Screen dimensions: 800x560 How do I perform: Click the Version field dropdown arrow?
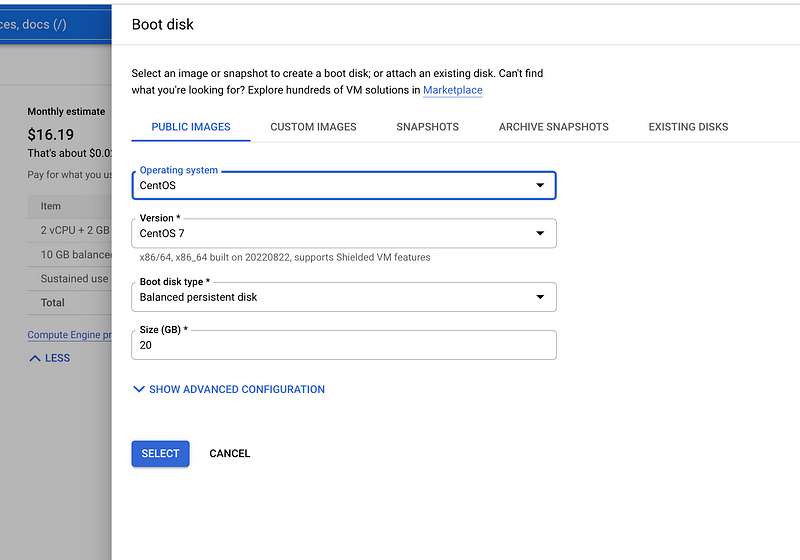[540, 234]
